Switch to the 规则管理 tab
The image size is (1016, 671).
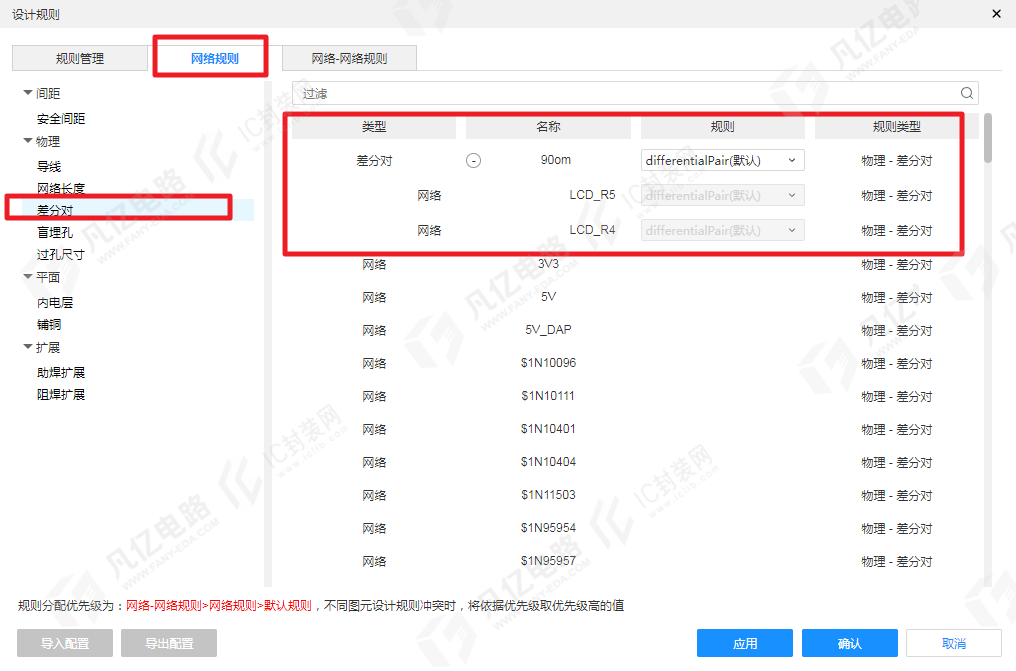pyautogui.click(x=80, y=58)
